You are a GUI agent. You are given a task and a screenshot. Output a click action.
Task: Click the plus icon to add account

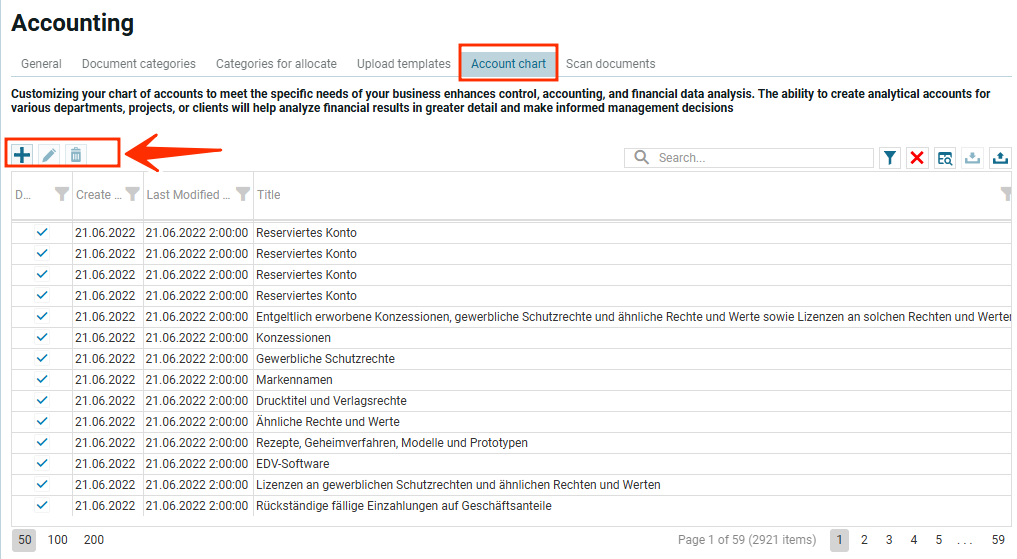[22, 154]
